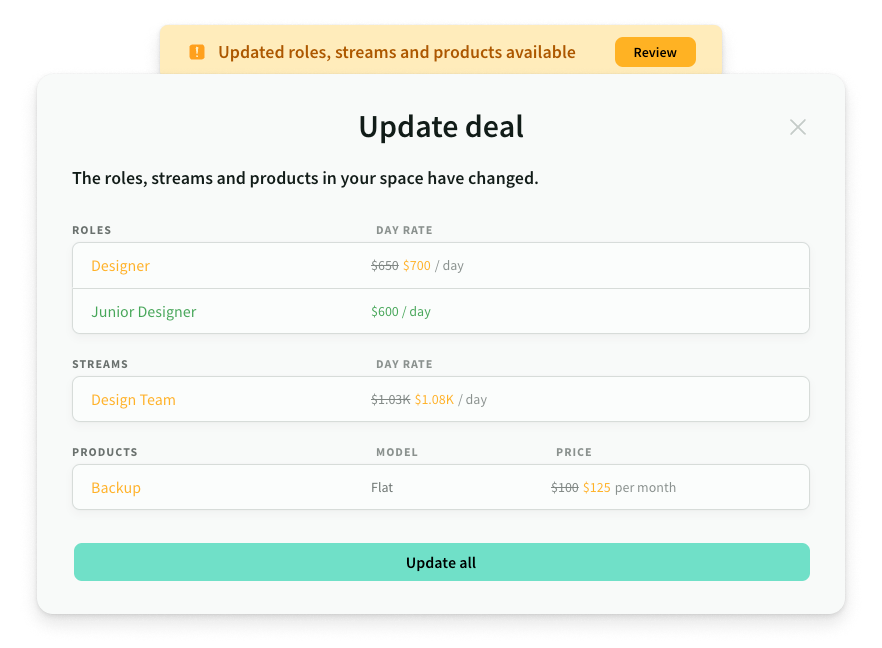882x648 pixels.
Task: Click the 'Updated roles, streams and products available' banner text
Action: click(396, 52)
